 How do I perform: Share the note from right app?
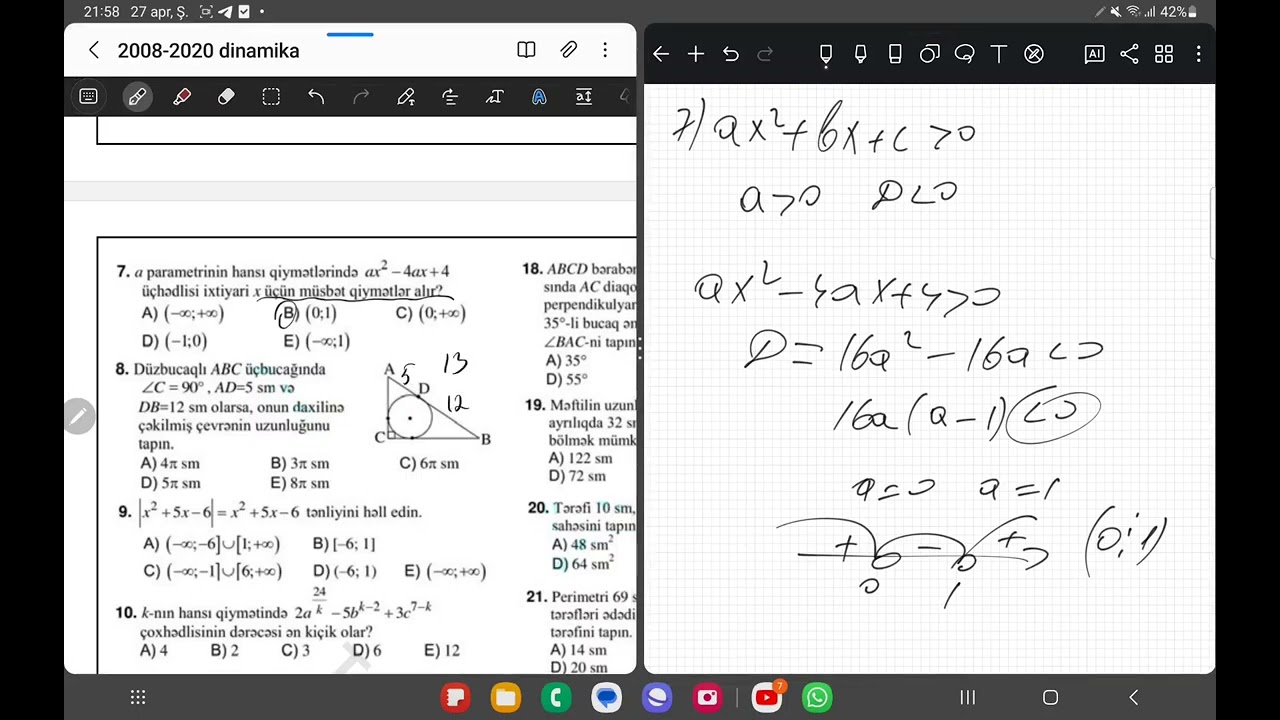tap(1129, 54)
